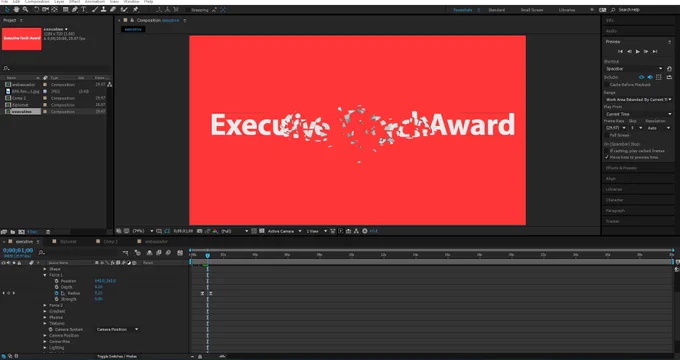
Task: Step back one frame in Preview panel
Action: 629,52
